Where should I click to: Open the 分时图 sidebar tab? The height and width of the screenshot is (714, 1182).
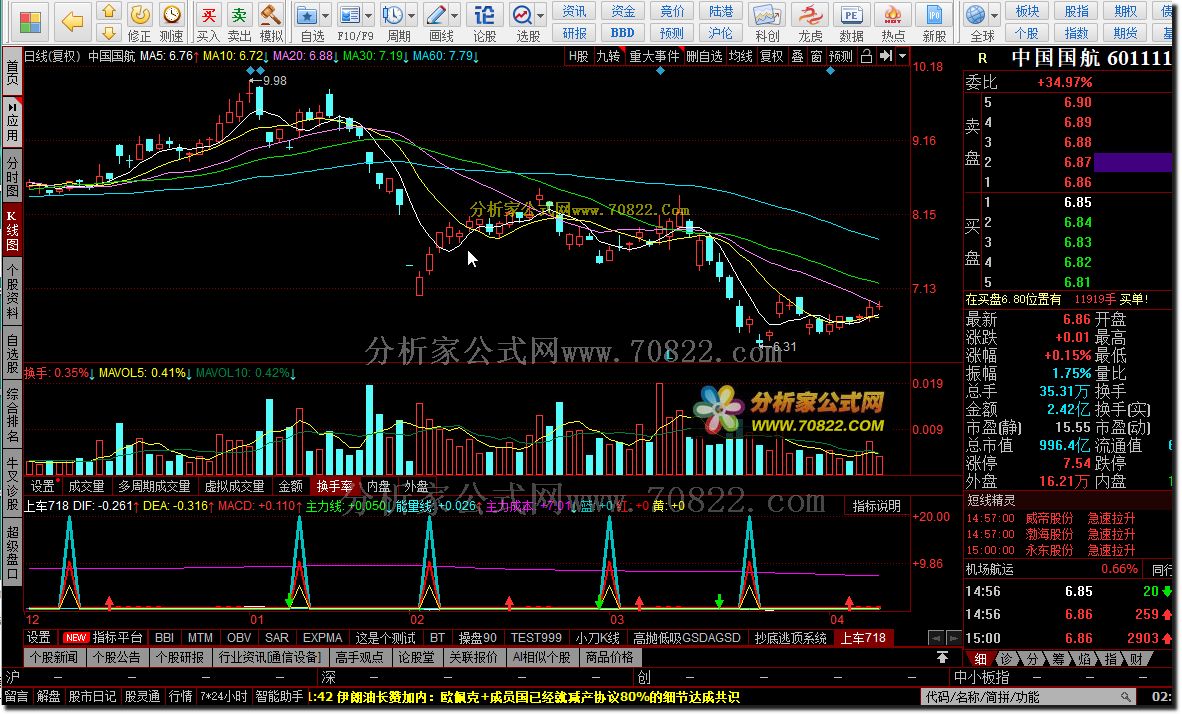coord(13,177)
